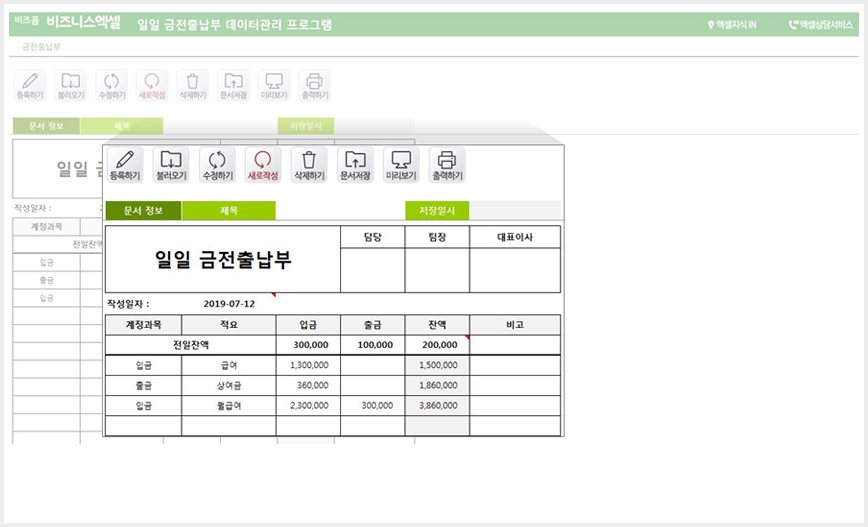Click the 작성일자 : label in foreground

pyautogui.click(x=128, y=304)
